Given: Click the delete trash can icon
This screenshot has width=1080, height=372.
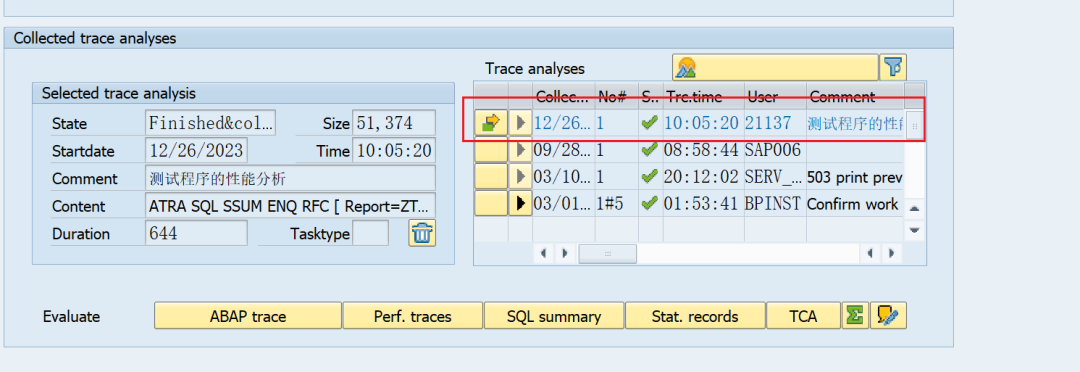Looking at the screenshot, I should pos(422,234).
